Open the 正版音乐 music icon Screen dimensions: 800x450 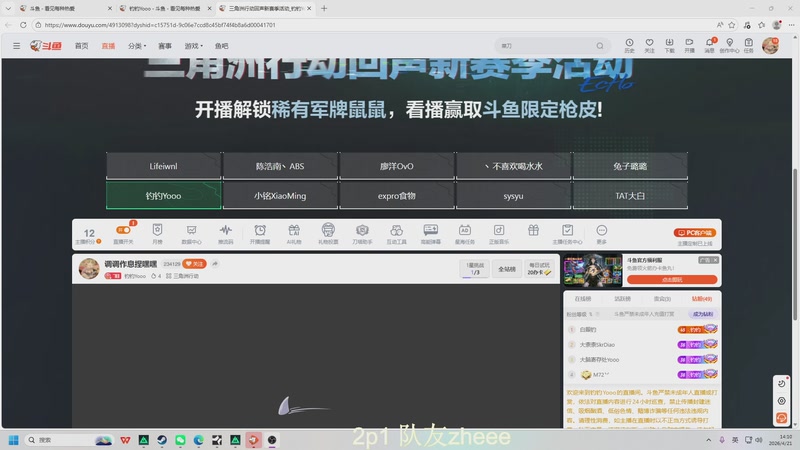499,234
